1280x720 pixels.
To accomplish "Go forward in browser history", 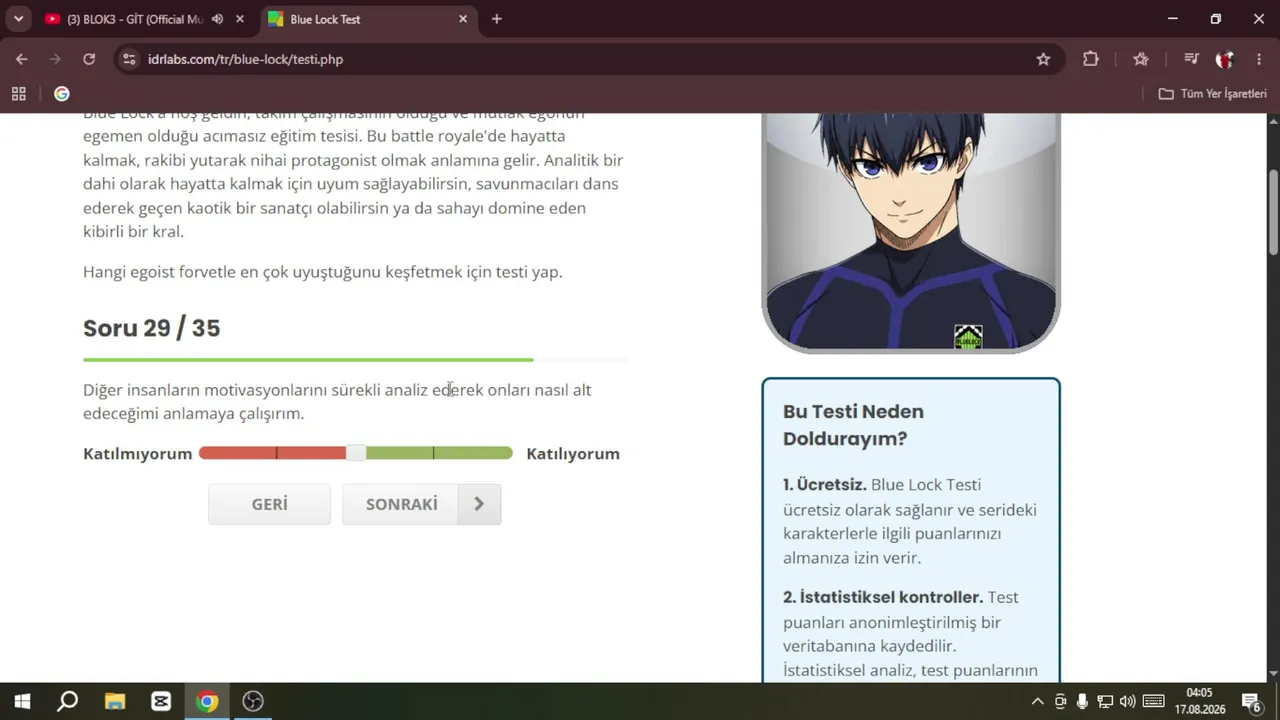I will pos(55,59).
